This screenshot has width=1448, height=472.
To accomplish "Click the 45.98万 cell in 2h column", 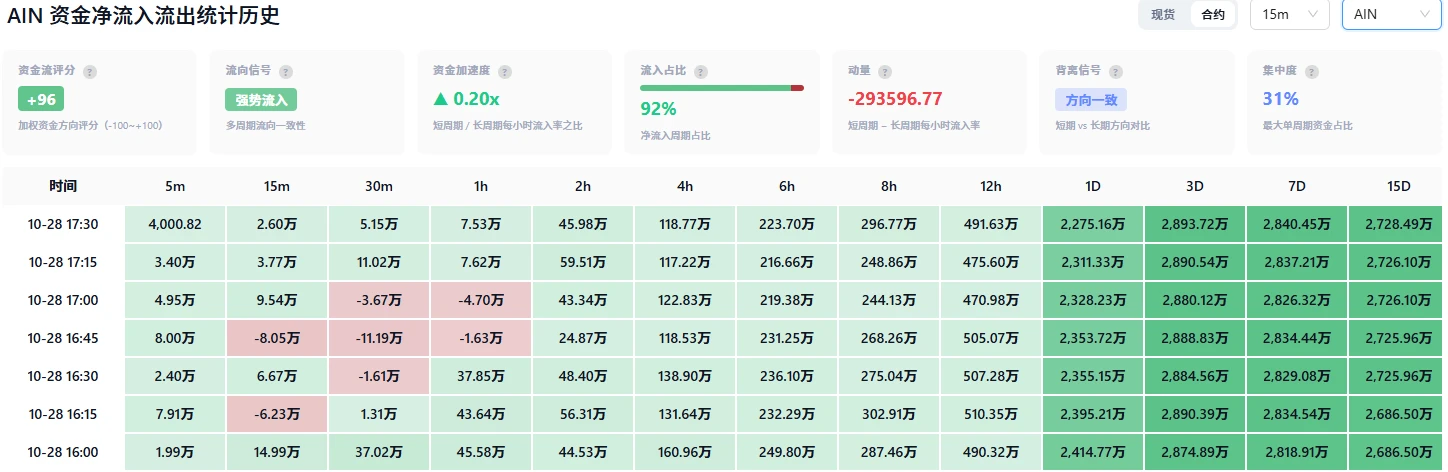I will pyautogui.click(x=583, y=224).
